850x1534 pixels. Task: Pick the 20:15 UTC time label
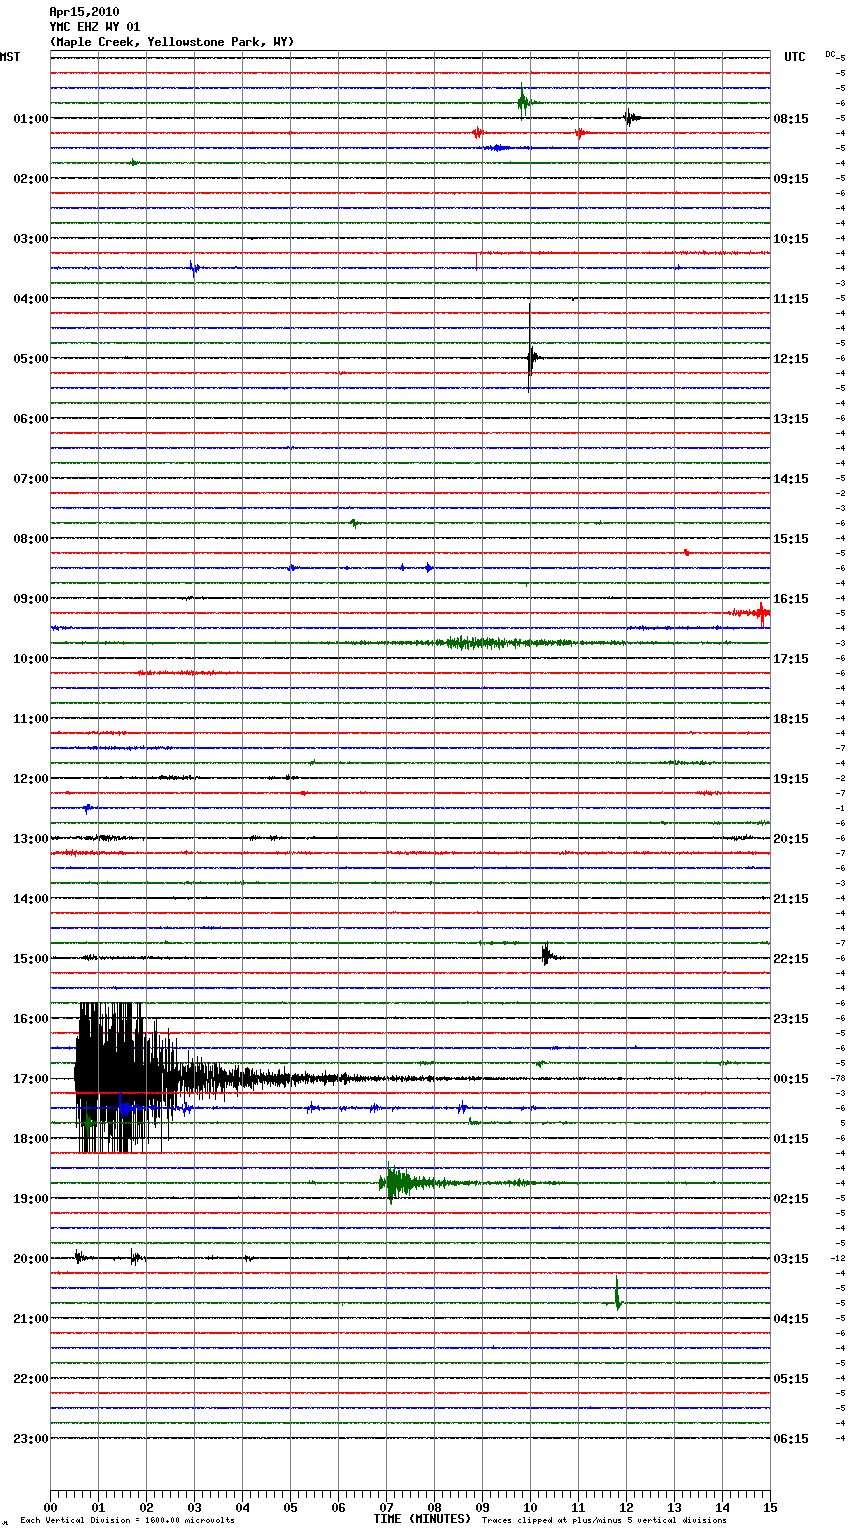click(x=791, y=839)
